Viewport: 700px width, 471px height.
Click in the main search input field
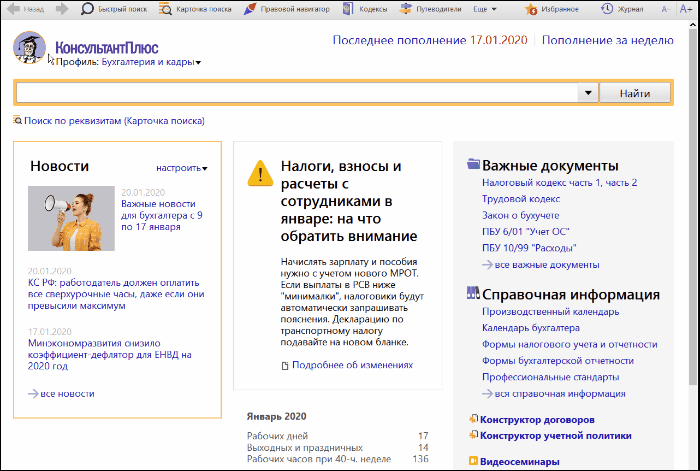[297, 93]
